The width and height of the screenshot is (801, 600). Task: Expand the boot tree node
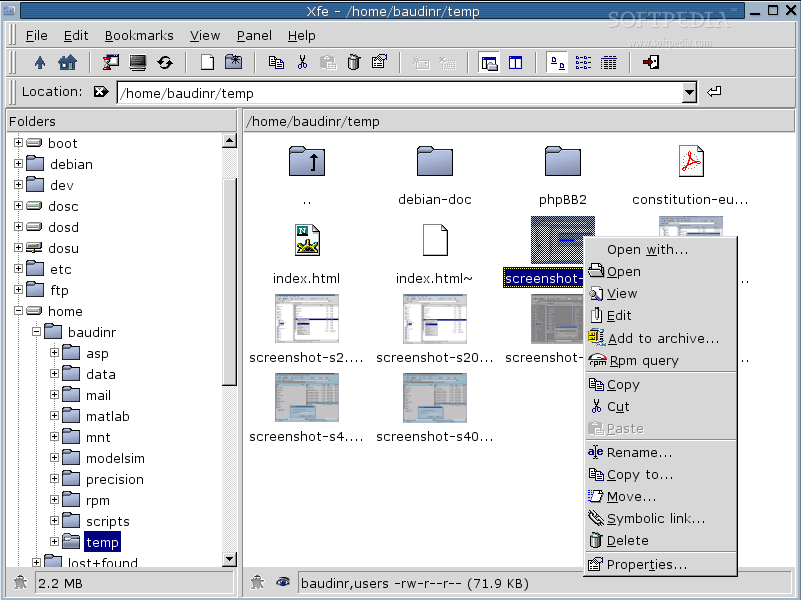(x=18, y=142)
